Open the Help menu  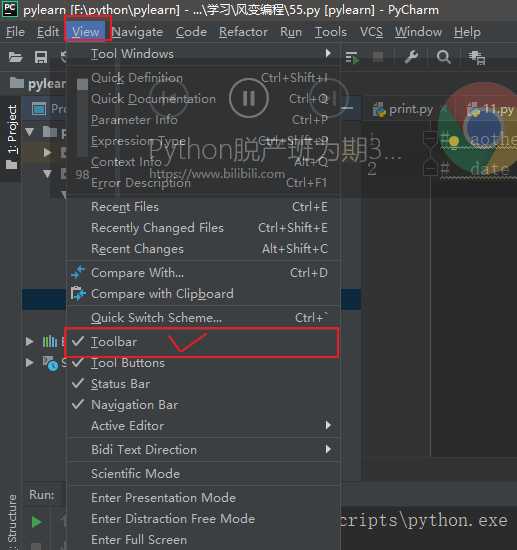(x=467, y=32)
